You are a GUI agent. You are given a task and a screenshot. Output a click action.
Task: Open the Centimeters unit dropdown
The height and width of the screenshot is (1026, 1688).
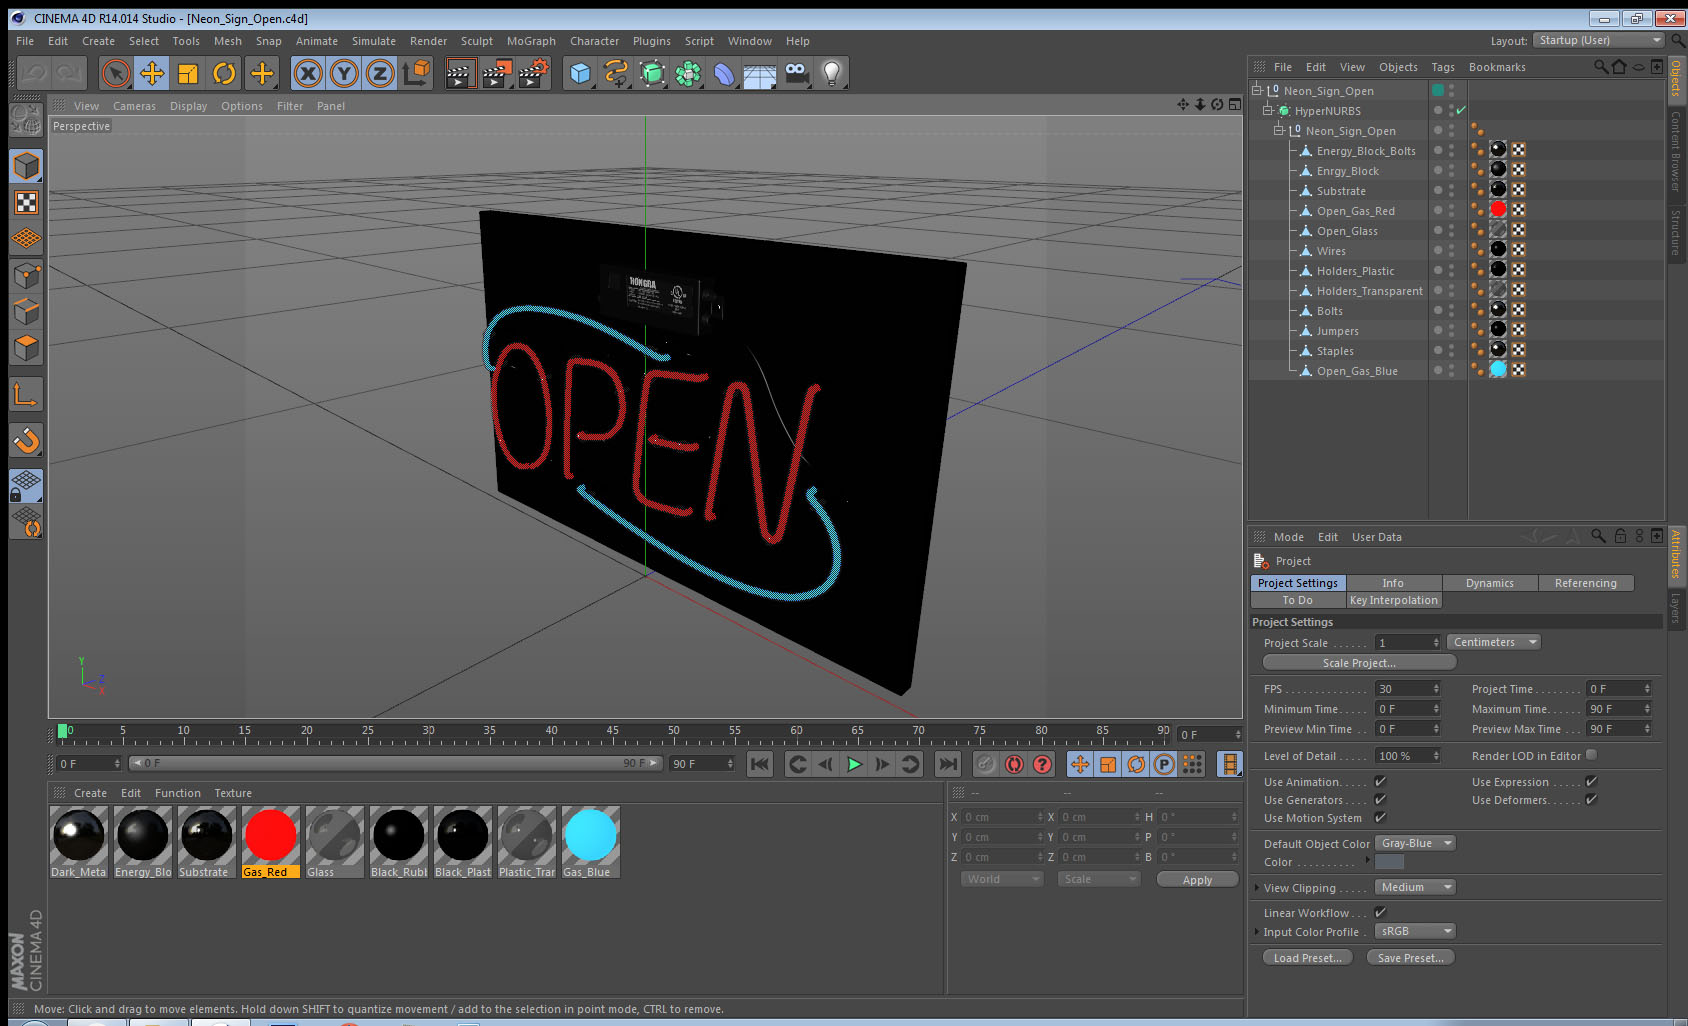(1494, 642)
